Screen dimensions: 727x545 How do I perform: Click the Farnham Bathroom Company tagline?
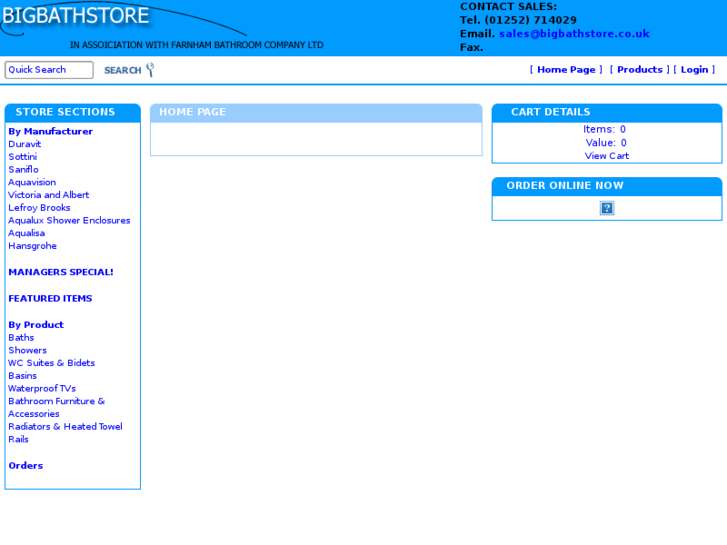(x=197, y=45)
